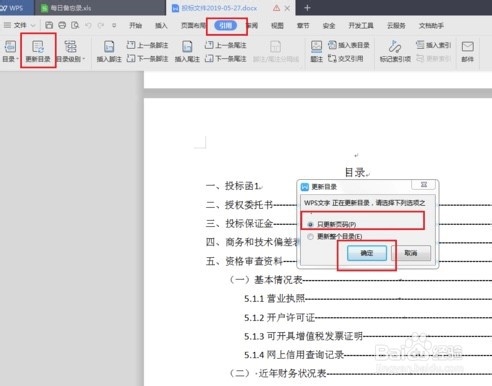This screenshot has width=492, height=386.
Task: Click 插入索引 (Insert Index)
Action: click(x=433, y=45)
